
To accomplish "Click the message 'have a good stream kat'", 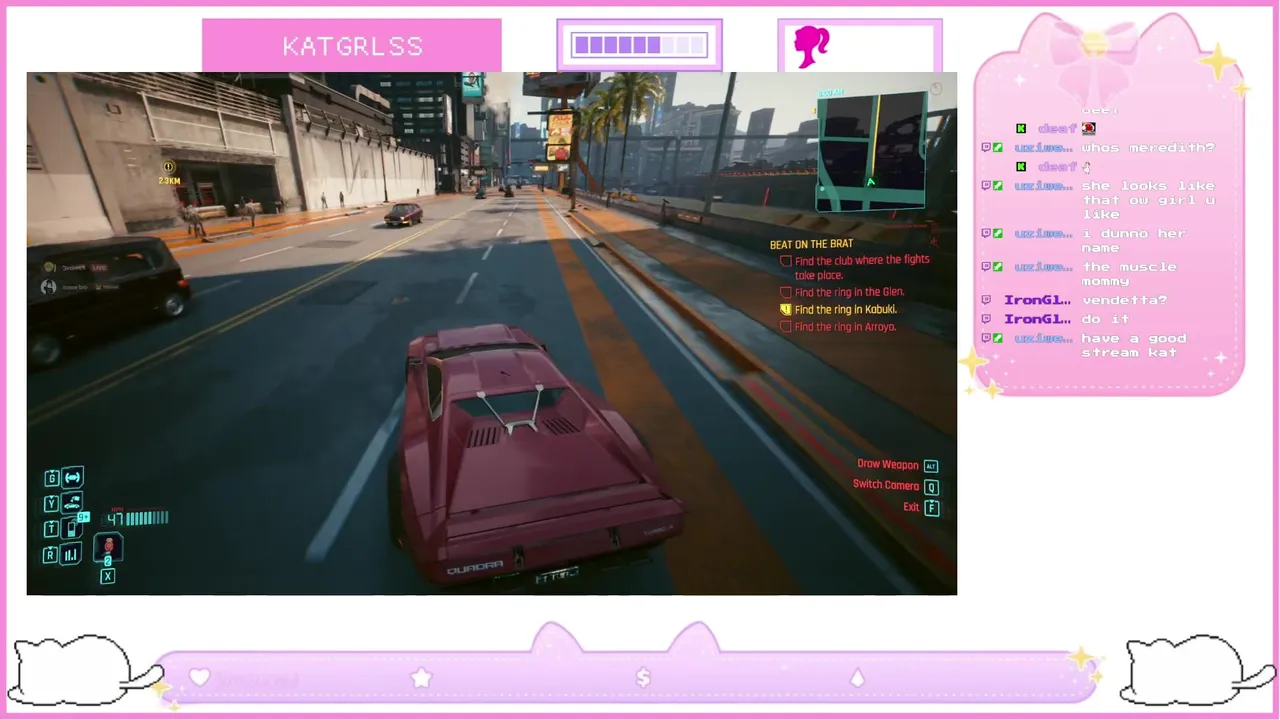I will pyautogui.click(x=1133, y=345).
